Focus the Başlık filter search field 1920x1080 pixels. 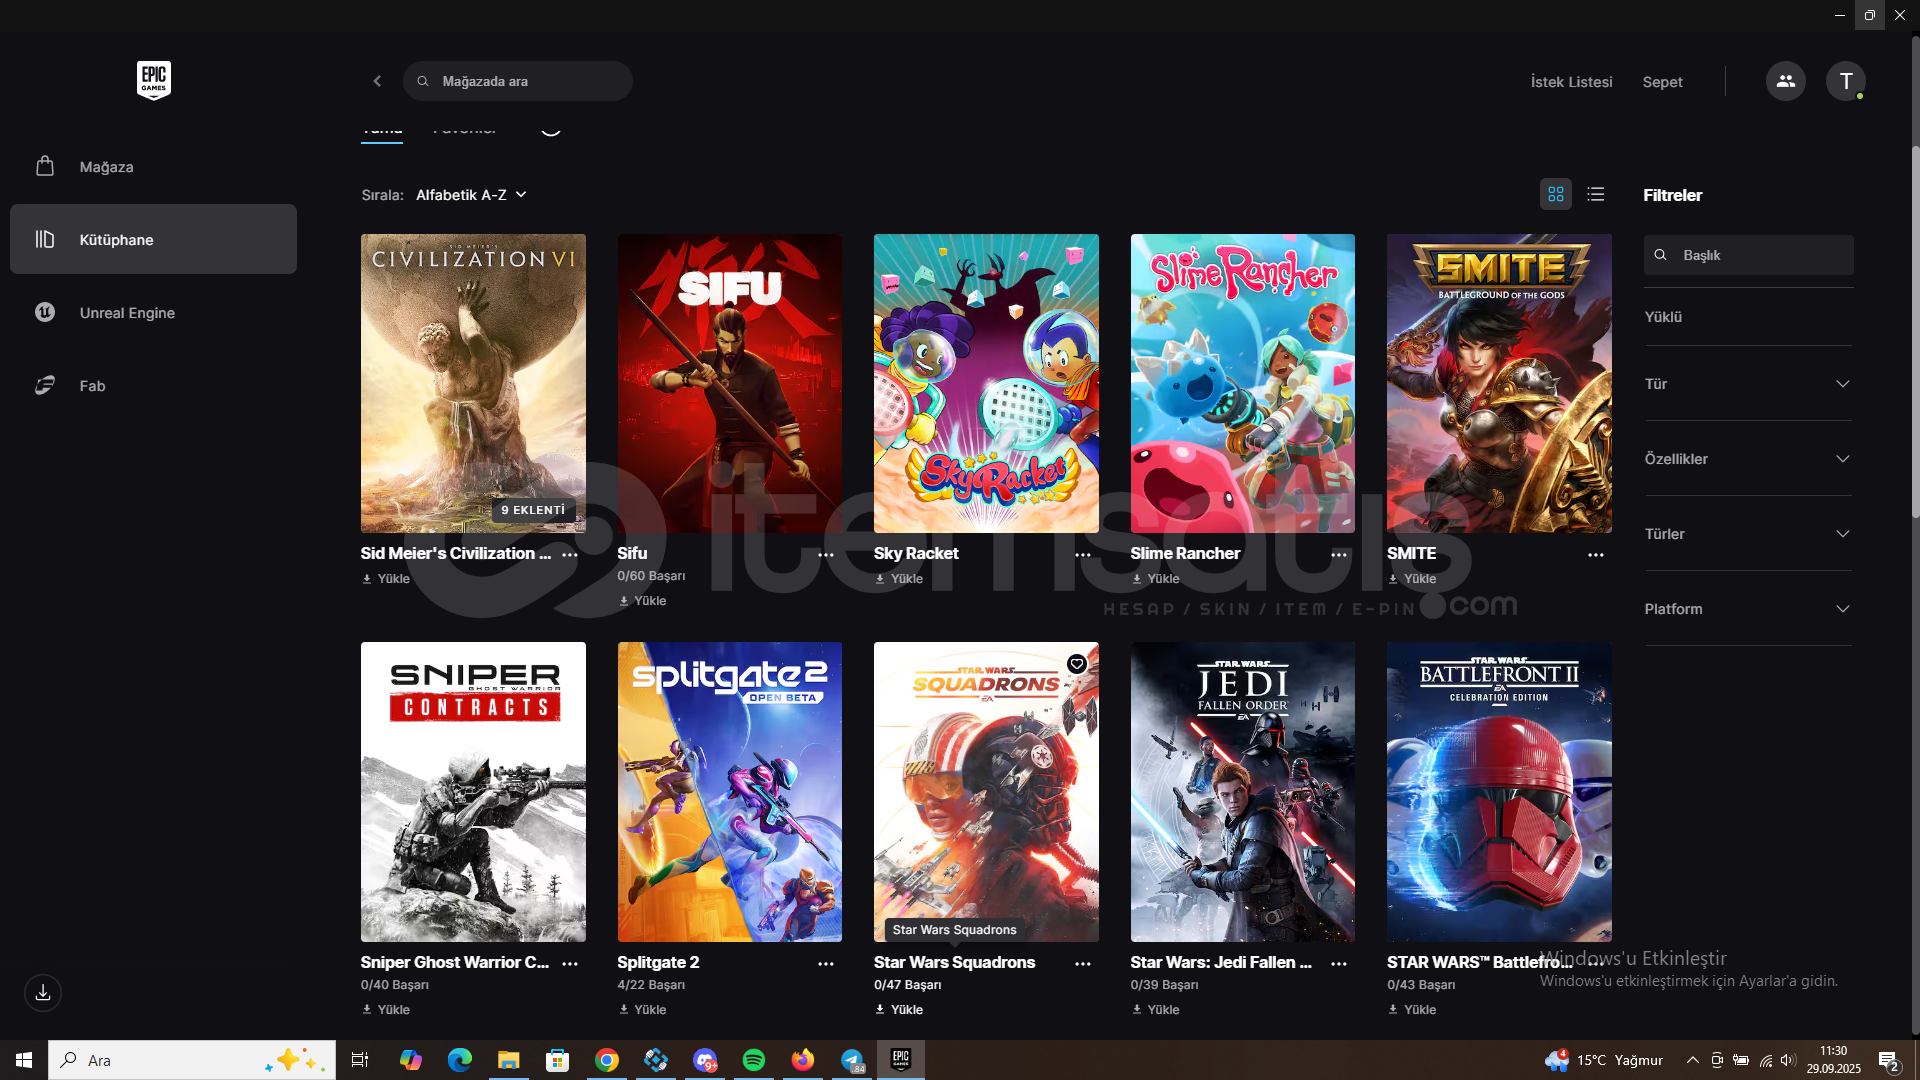pos(1748,255)
